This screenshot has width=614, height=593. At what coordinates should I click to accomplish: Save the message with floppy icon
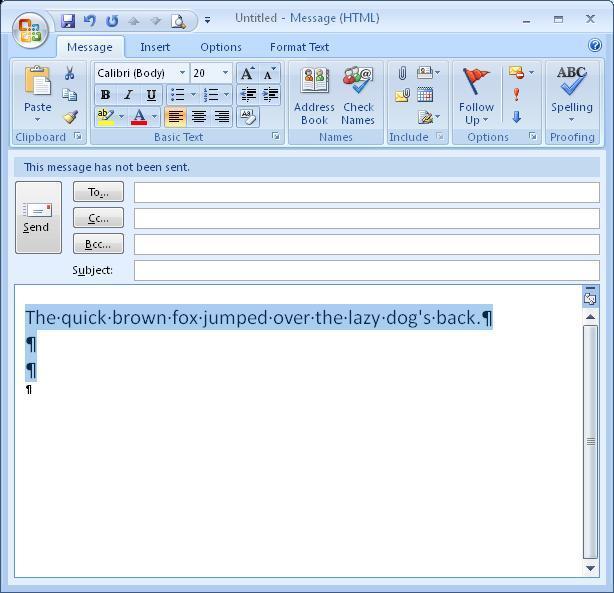click(x=68, y=20)
